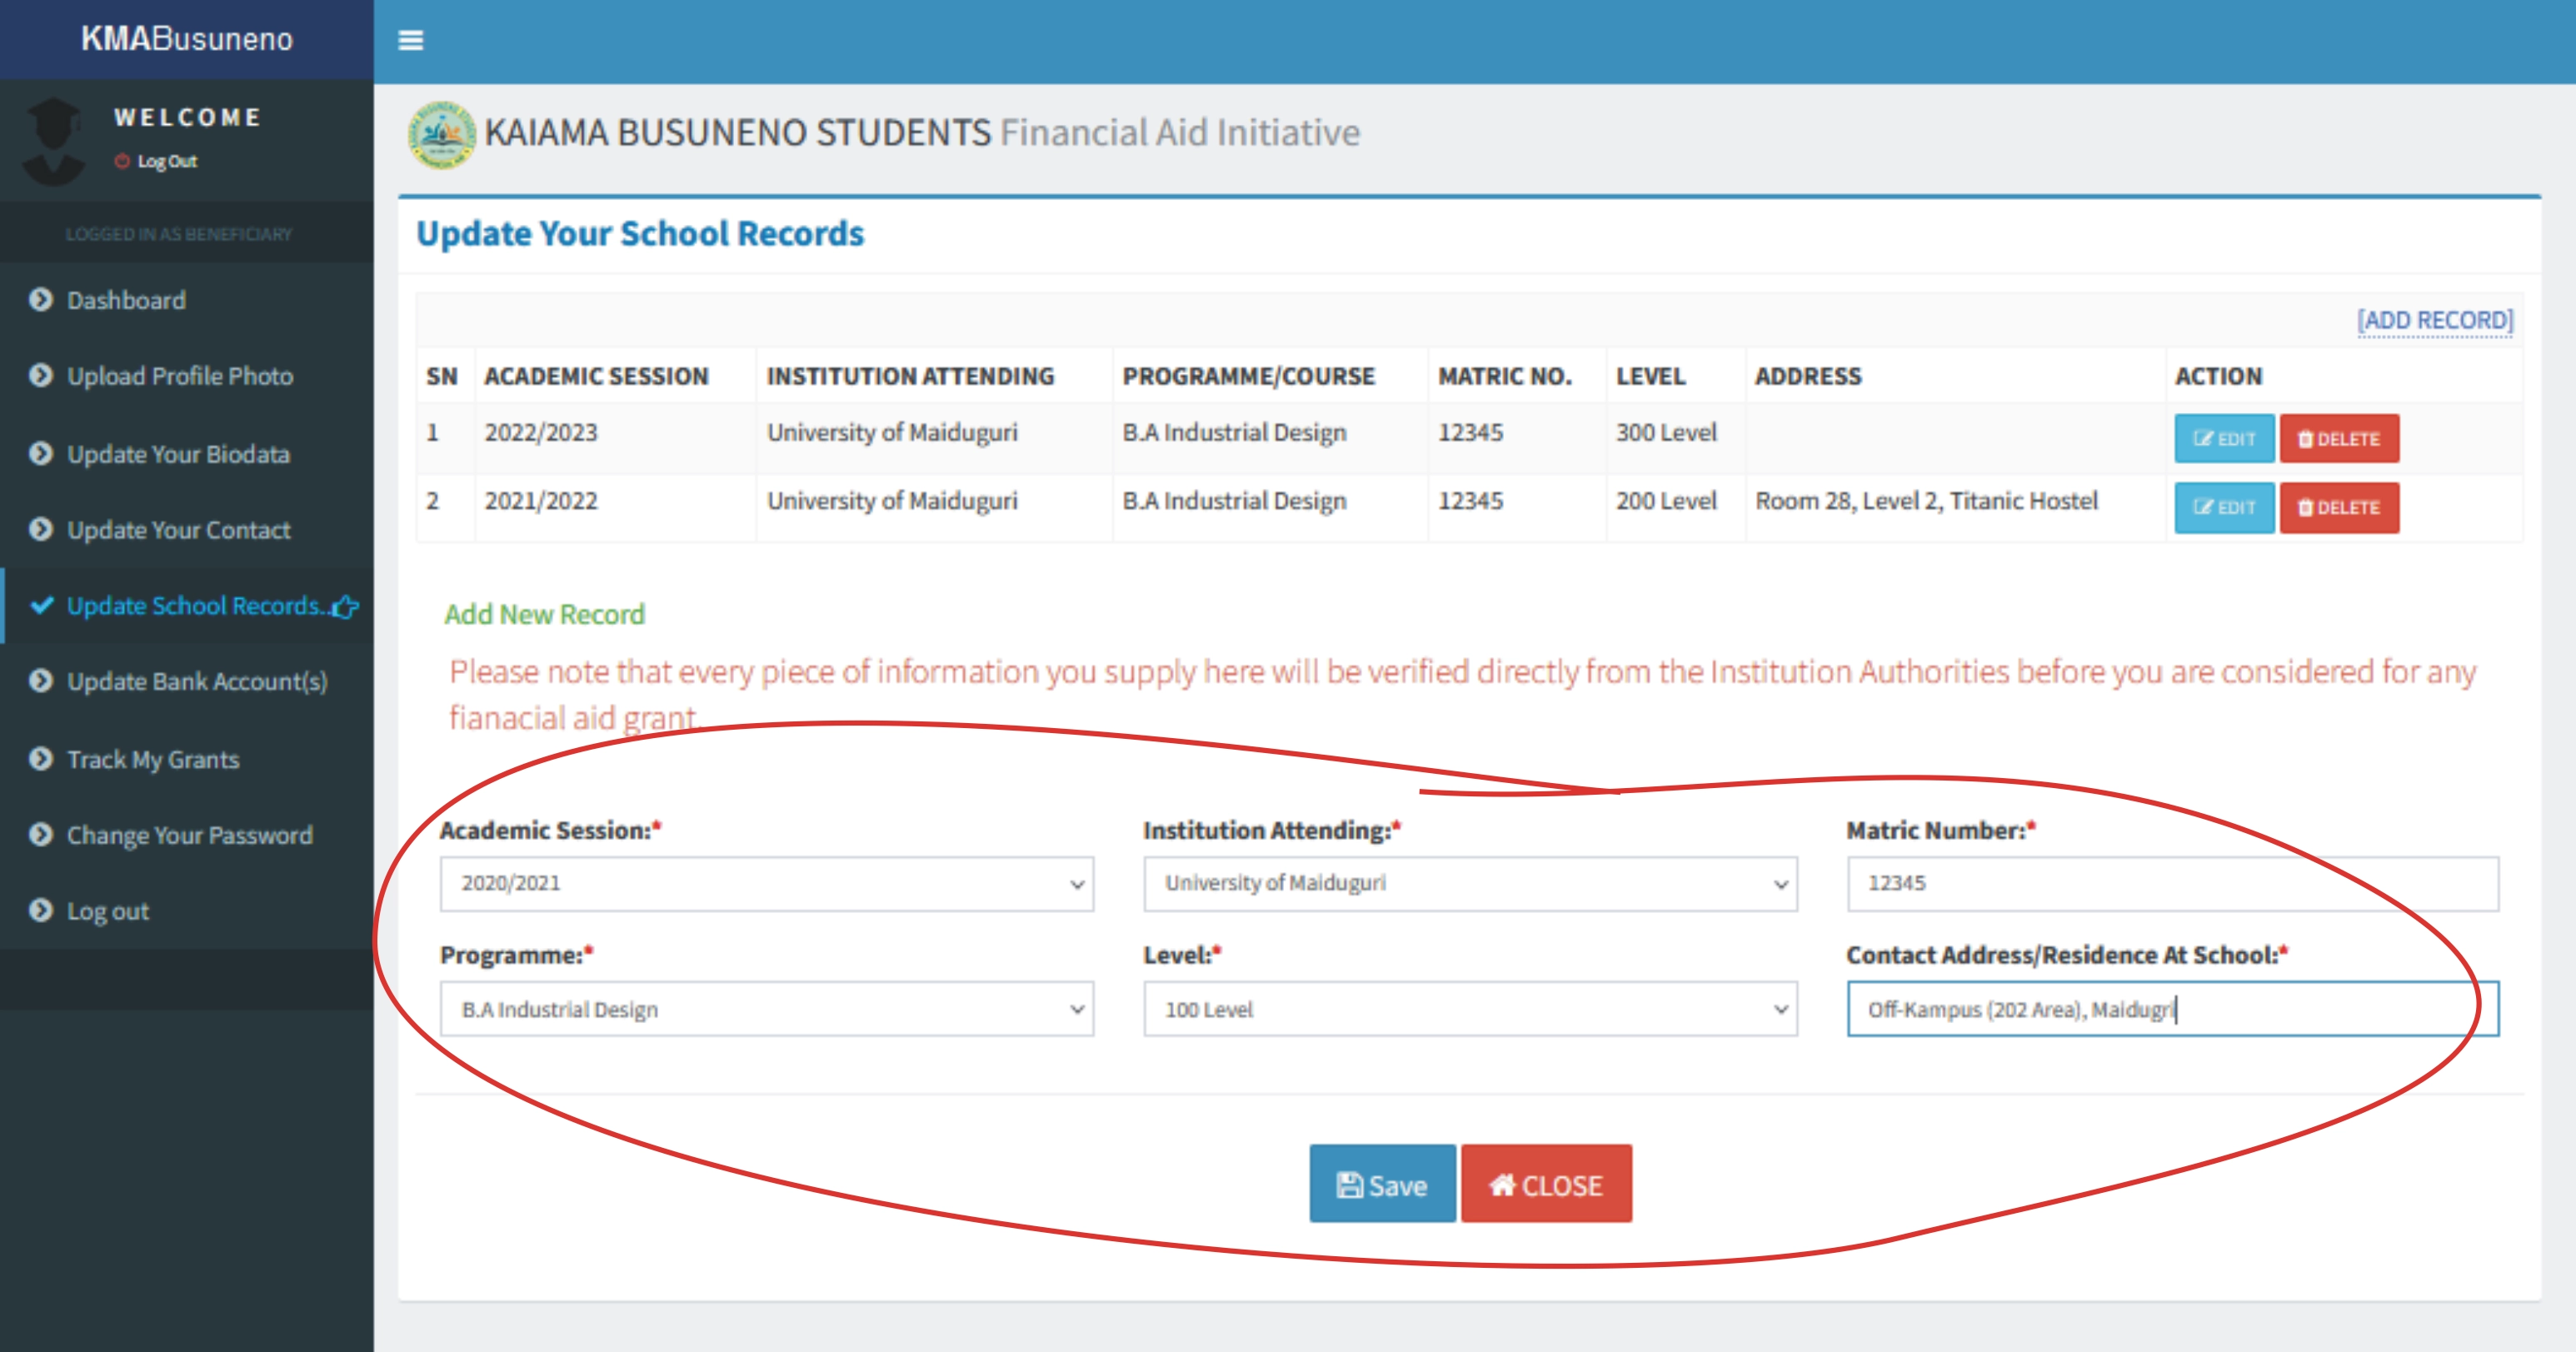Click the ADD RECORD link
Screen dimensions: 2576x1352
coord(2434,320)
